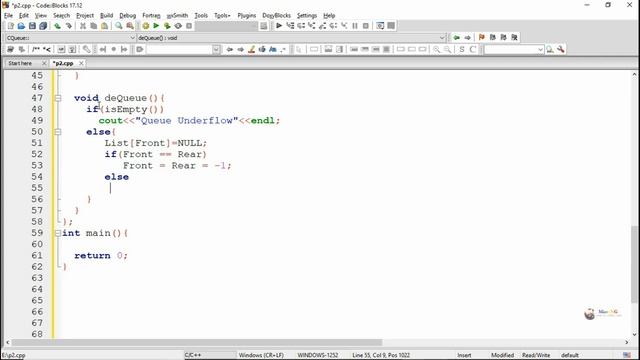Jump back with the green left arrow
The width and height of the screenshot is (640, 360).
click(x=456, y=38)
